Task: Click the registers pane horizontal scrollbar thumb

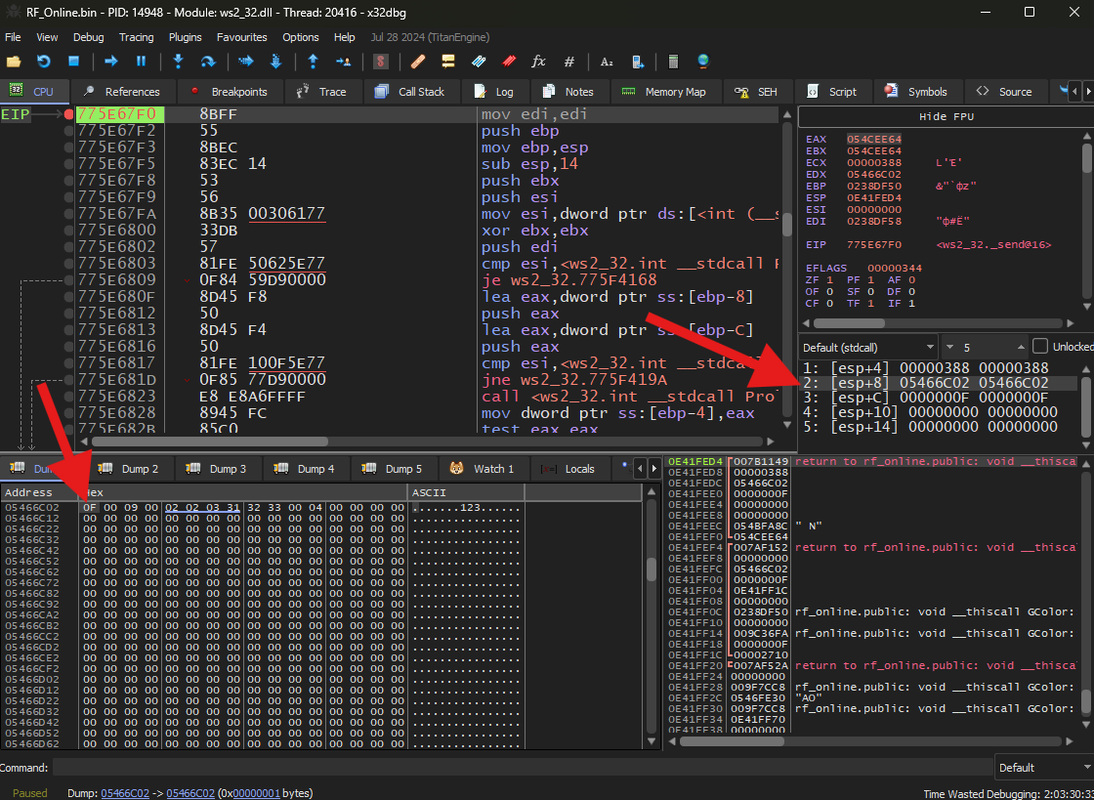Action: pos(849,323)
